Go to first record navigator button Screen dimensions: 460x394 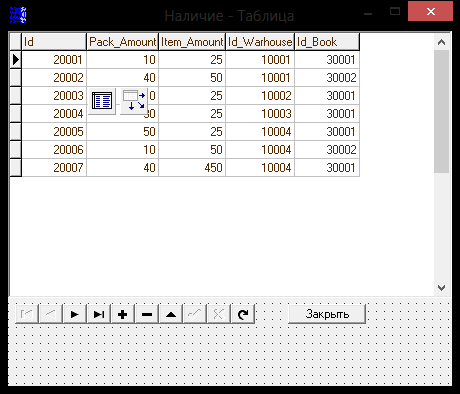[27, 314]
